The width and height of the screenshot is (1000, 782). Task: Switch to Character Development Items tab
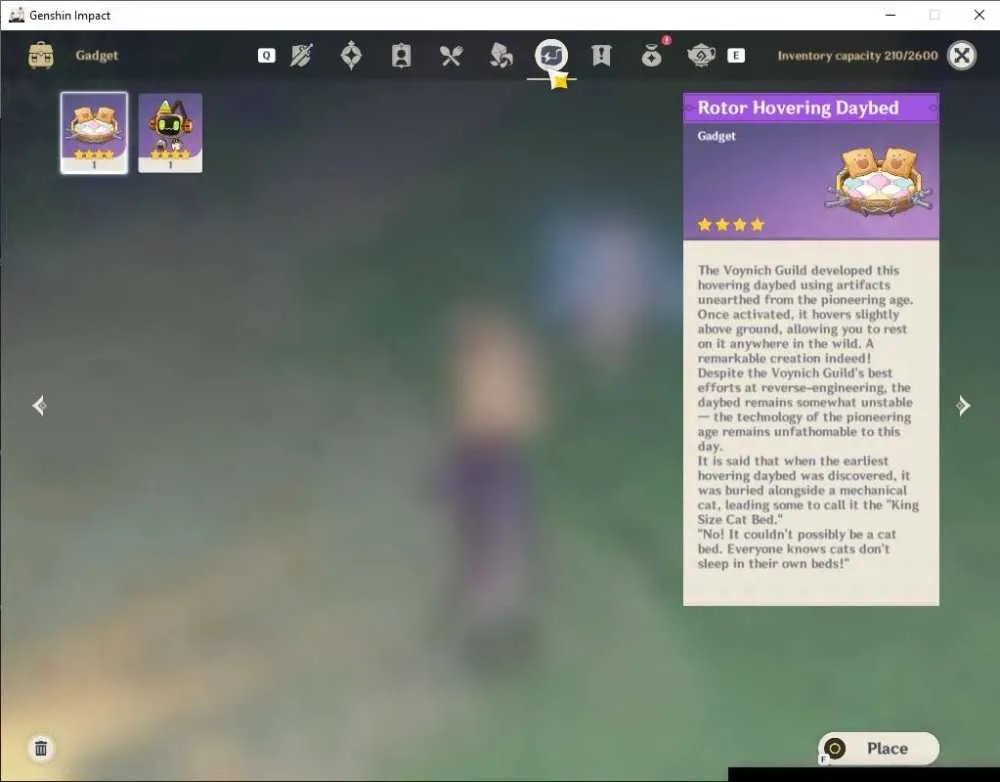(x=401, y=55)
